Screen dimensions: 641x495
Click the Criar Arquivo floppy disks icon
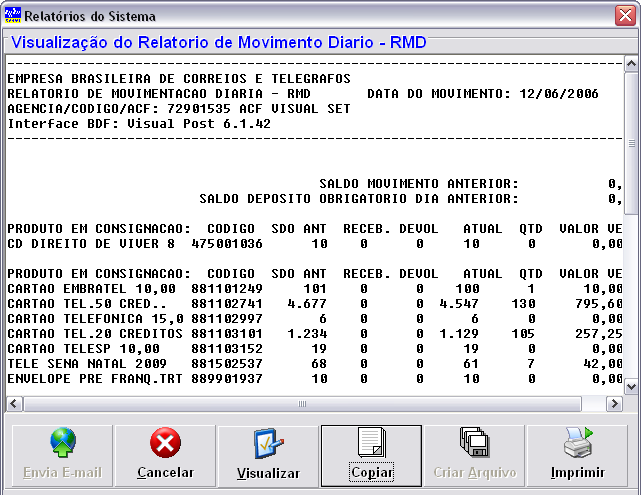click(475, 442)
